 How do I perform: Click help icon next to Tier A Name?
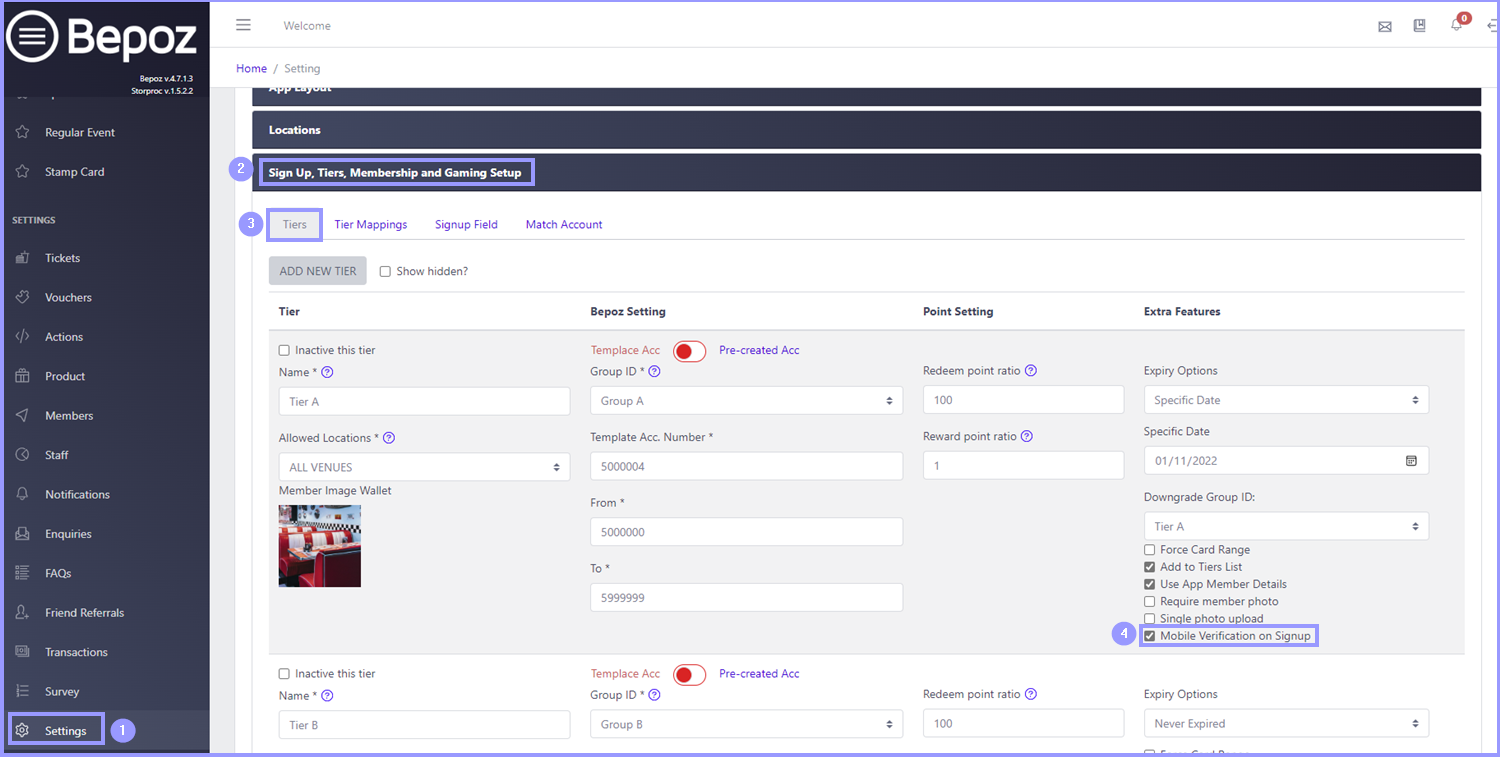[327, 372]
